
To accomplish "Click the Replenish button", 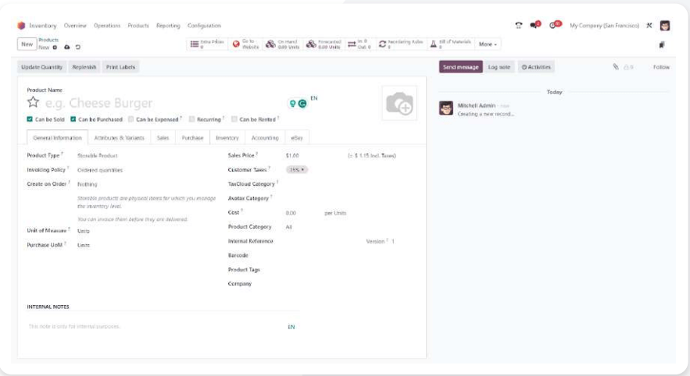I will click(x=84, y=67).
